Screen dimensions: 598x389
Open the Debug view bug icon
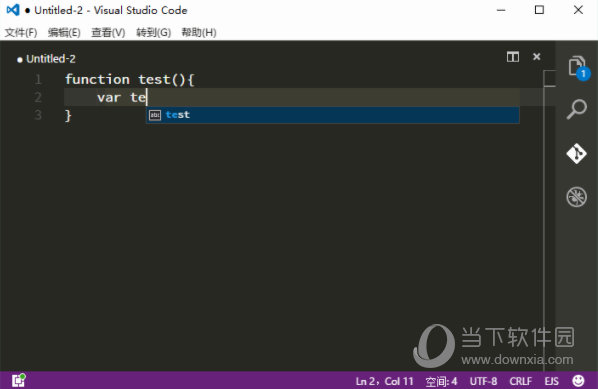pos(577,197)
